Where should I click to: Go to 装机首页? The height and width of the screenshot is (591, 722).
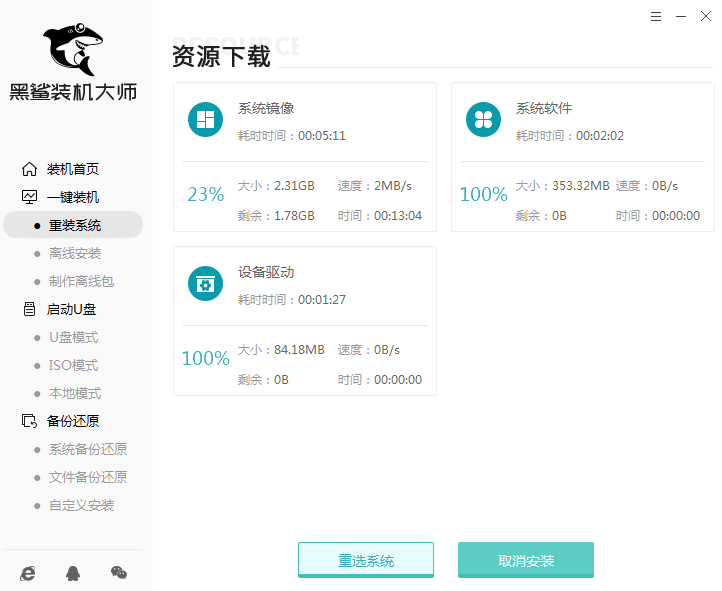tap(73, 169)
